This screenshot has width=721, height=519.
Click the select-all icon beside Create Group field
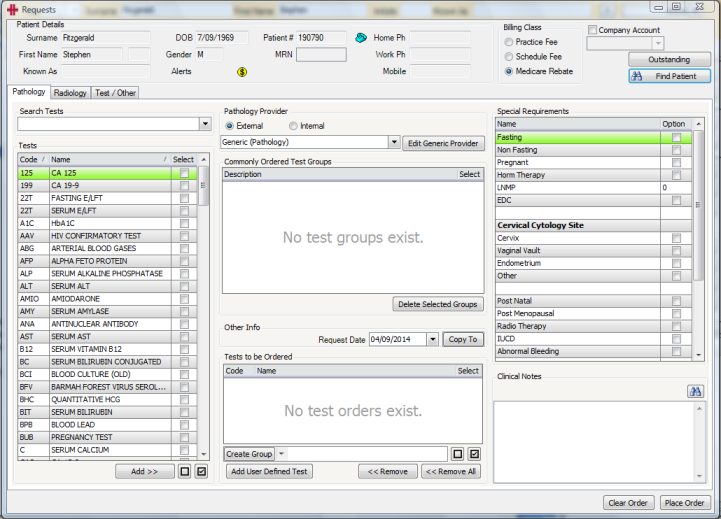(x=474, y=454)
